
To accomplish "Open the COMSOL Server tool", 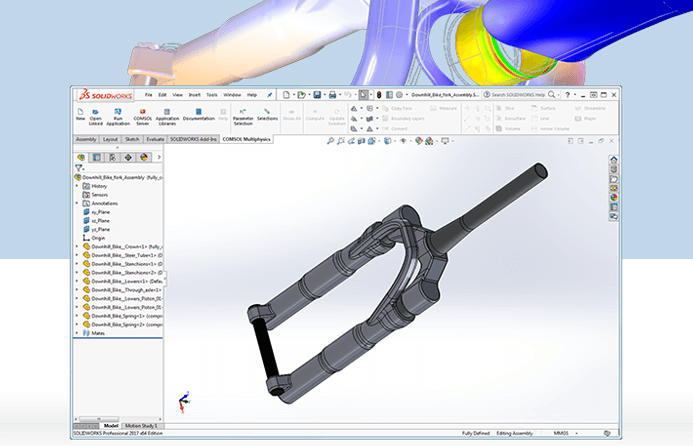I will click(x=142, y=117).
